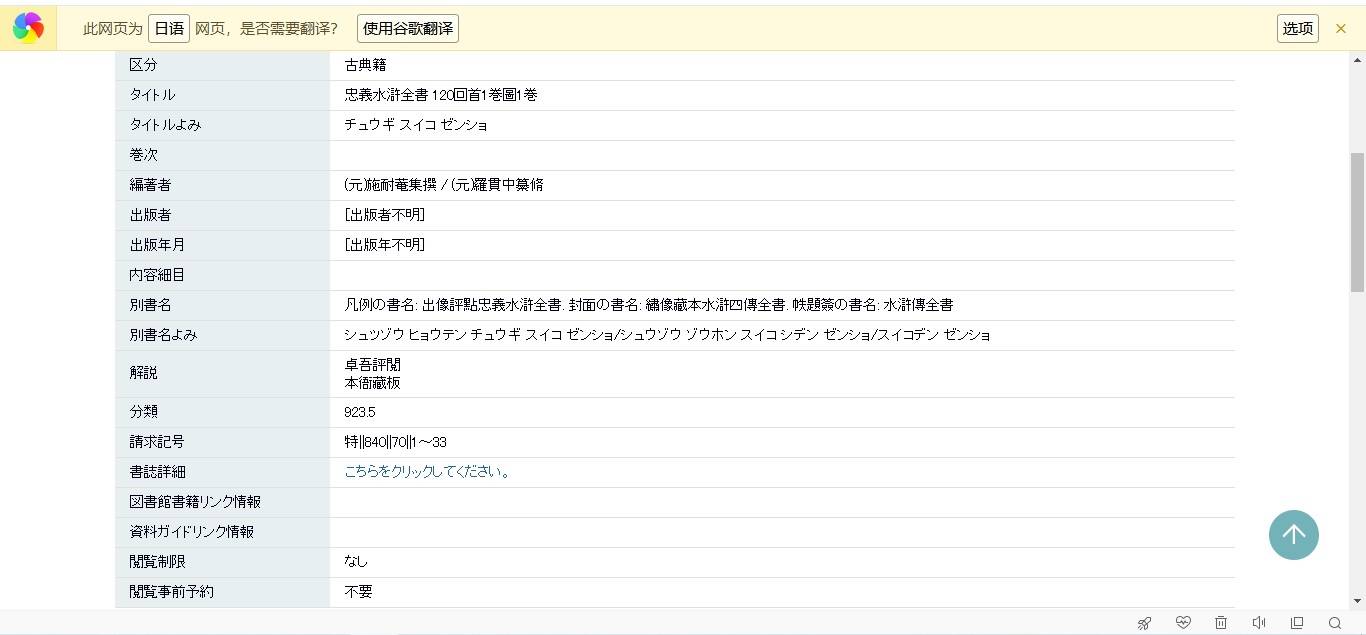Open the 日语 language dropdown
Image resolution: width=1366 pixels, height=635 pixels.
(x=169, y=29)
